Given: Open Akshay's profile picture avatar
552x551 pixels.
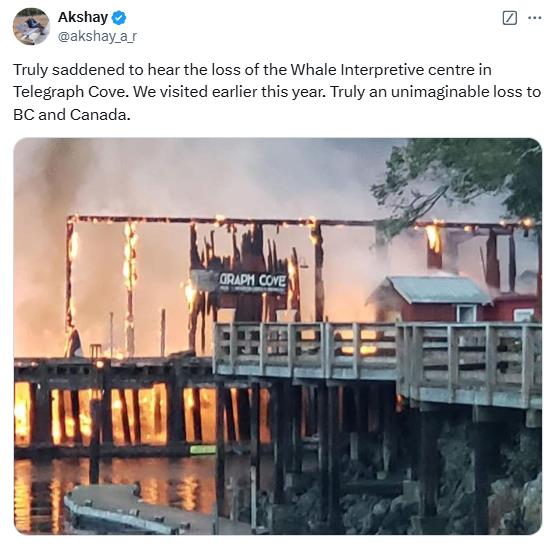Looking at the screenshot, I should tap(31, 26).
